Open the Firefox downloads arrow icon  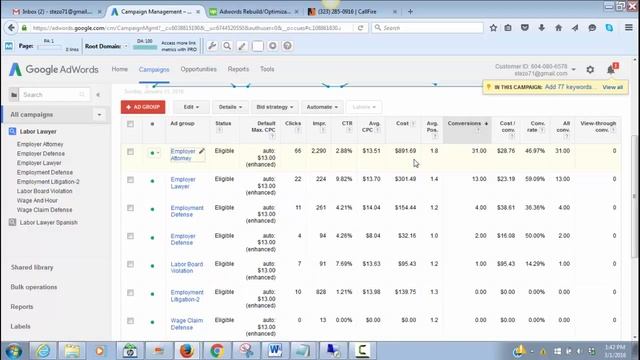tap(542, 28)
